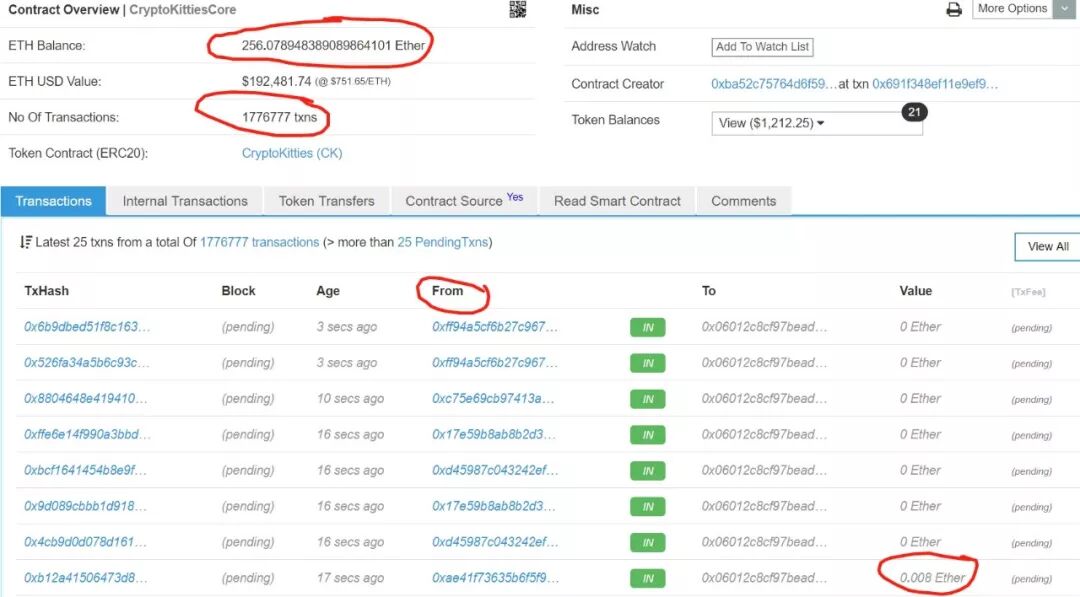Click the 10 secs ago age cell

pyautogui.click(x=350, y=399)
